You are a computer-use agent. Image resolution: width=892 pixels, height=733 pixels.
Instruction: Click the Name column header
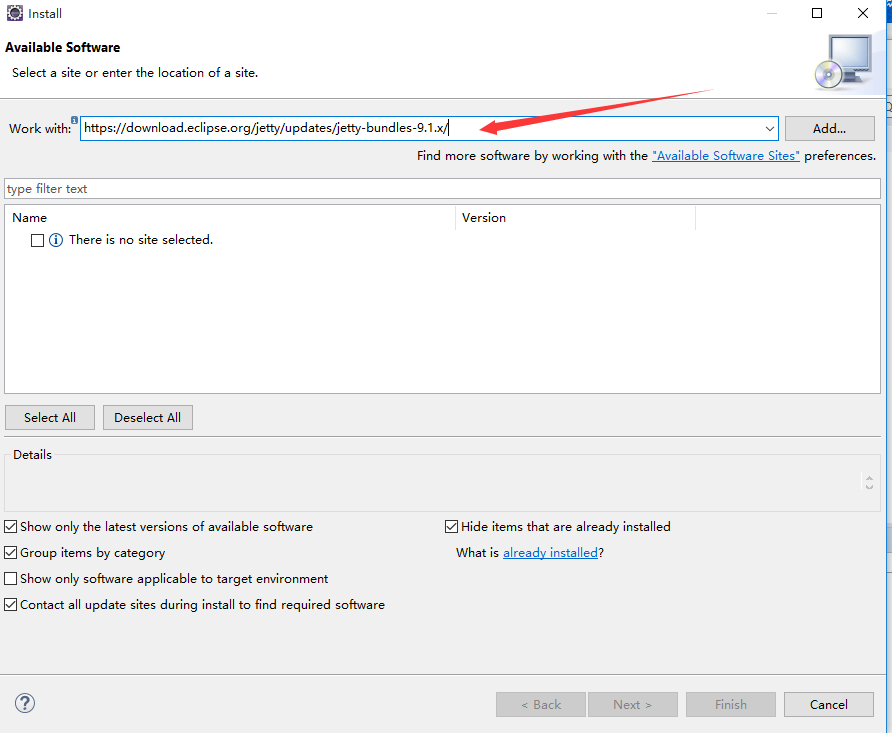[230, 218]
